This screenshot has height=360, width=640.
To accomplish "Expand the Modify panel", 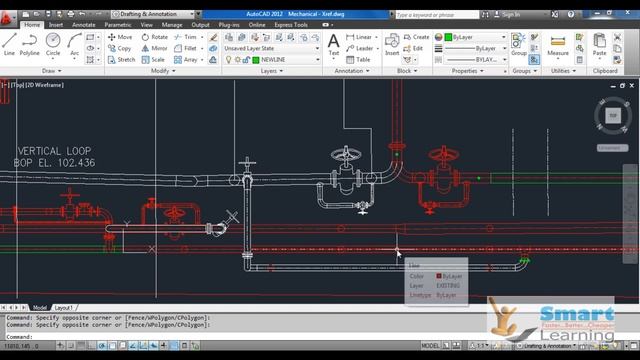I will point(163,71).
